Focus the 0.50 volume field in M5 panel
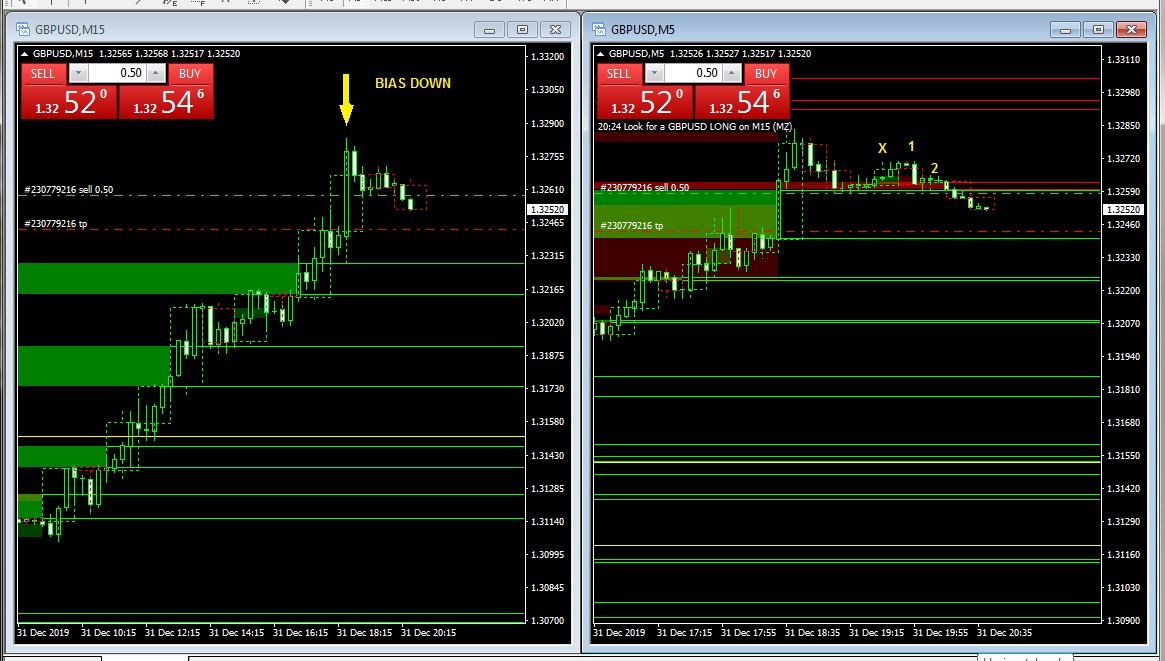 693,73
